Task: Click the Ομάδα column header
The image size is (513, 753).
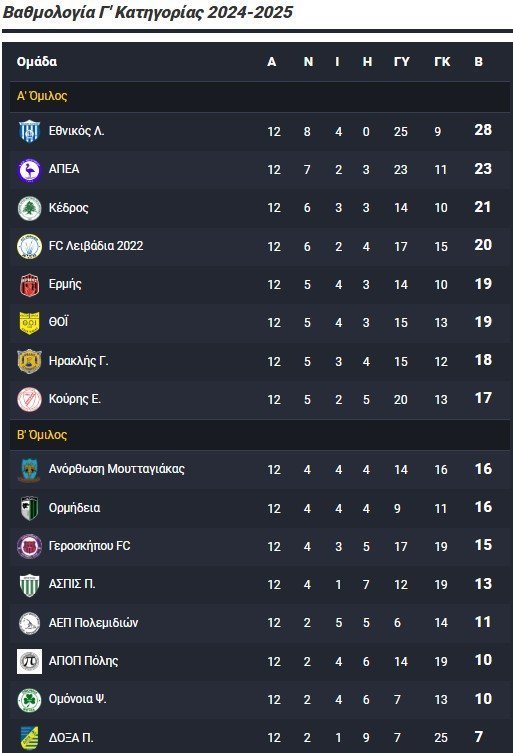Action: pos(37,61)
